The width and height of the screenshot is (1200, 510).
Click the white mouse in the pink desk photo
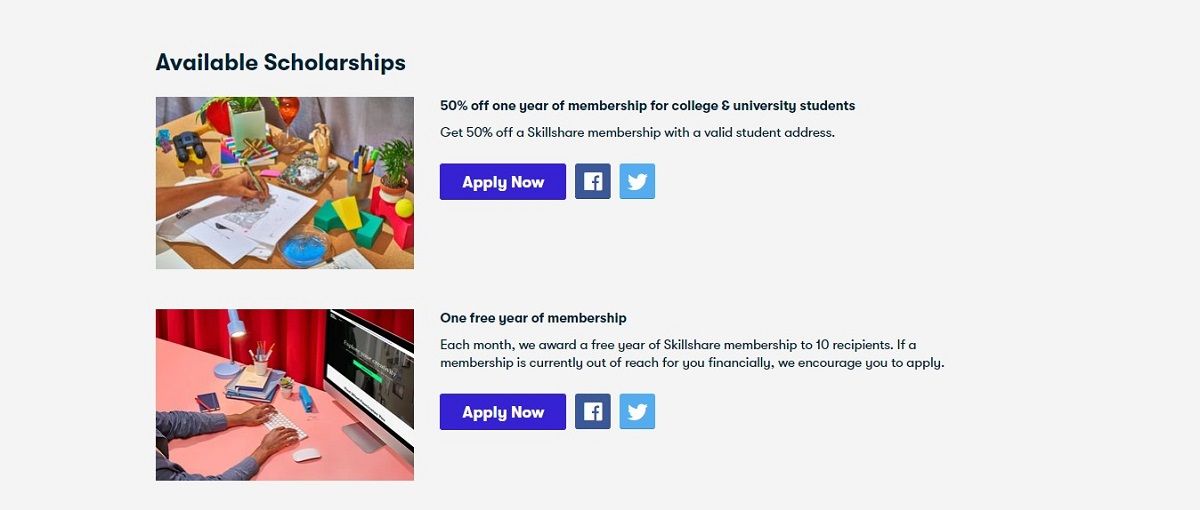[x=306, y=453]
